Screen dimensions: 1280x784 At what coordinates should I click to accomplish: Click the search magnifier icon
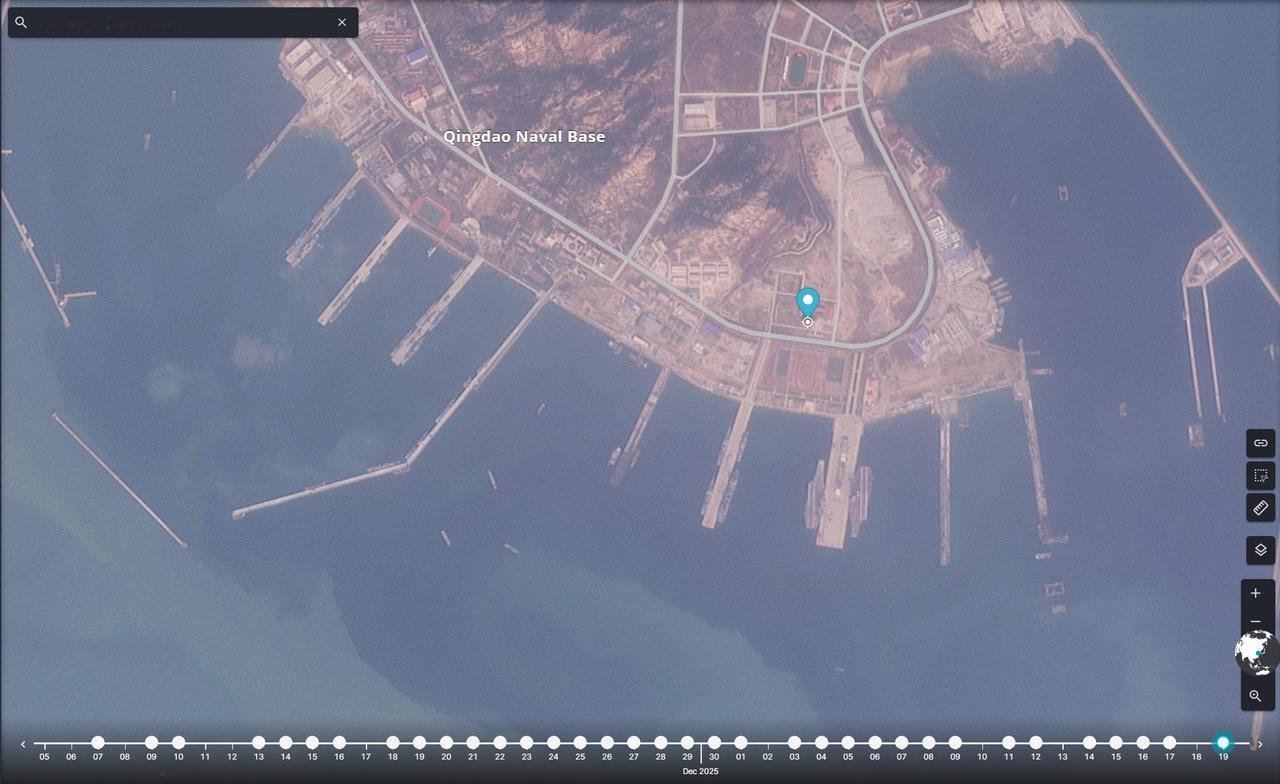click(21, 22)
